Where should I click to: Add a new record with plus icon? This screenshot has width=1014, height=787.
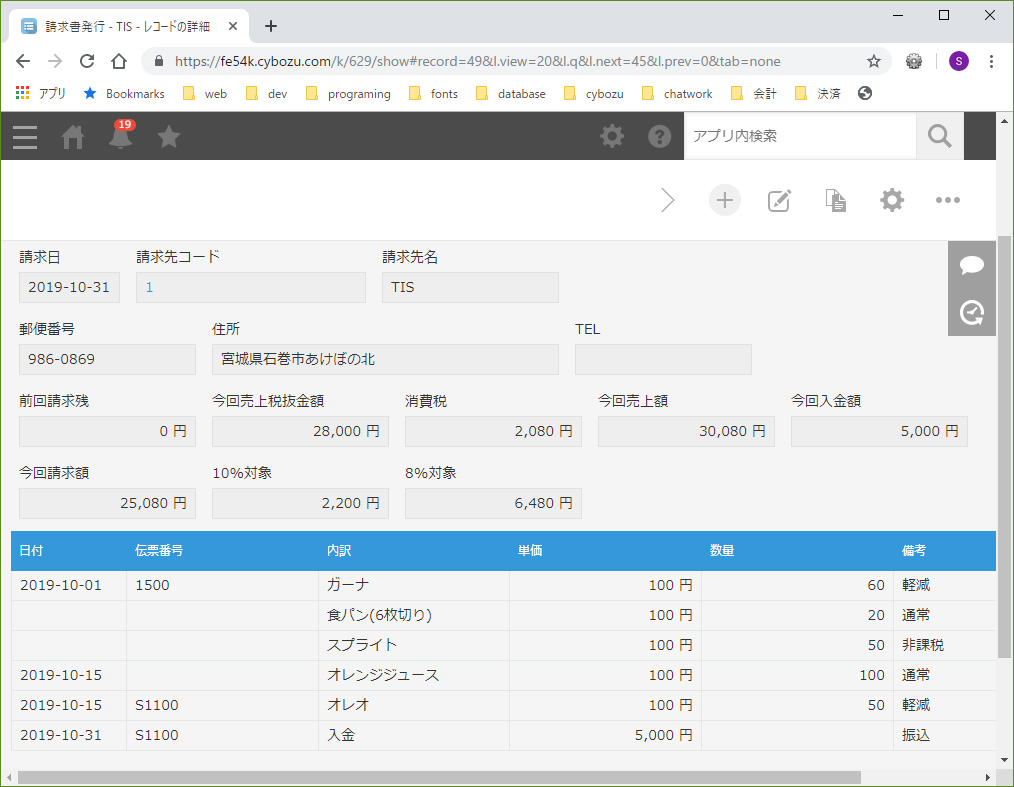click(725, 200)
